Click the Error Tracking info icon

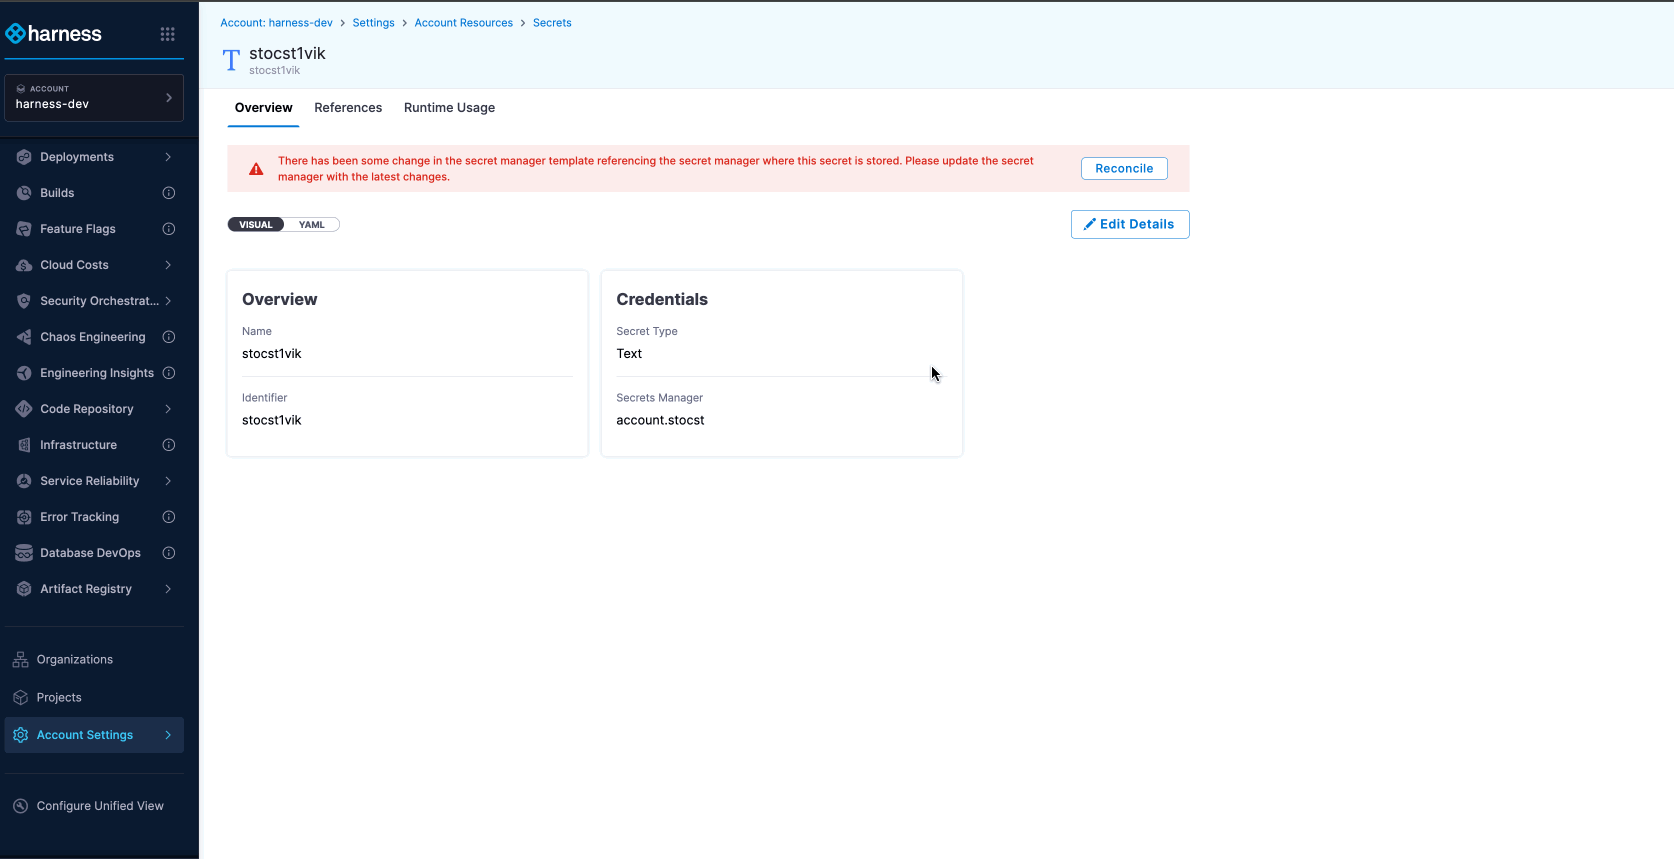tap(169, 517)
